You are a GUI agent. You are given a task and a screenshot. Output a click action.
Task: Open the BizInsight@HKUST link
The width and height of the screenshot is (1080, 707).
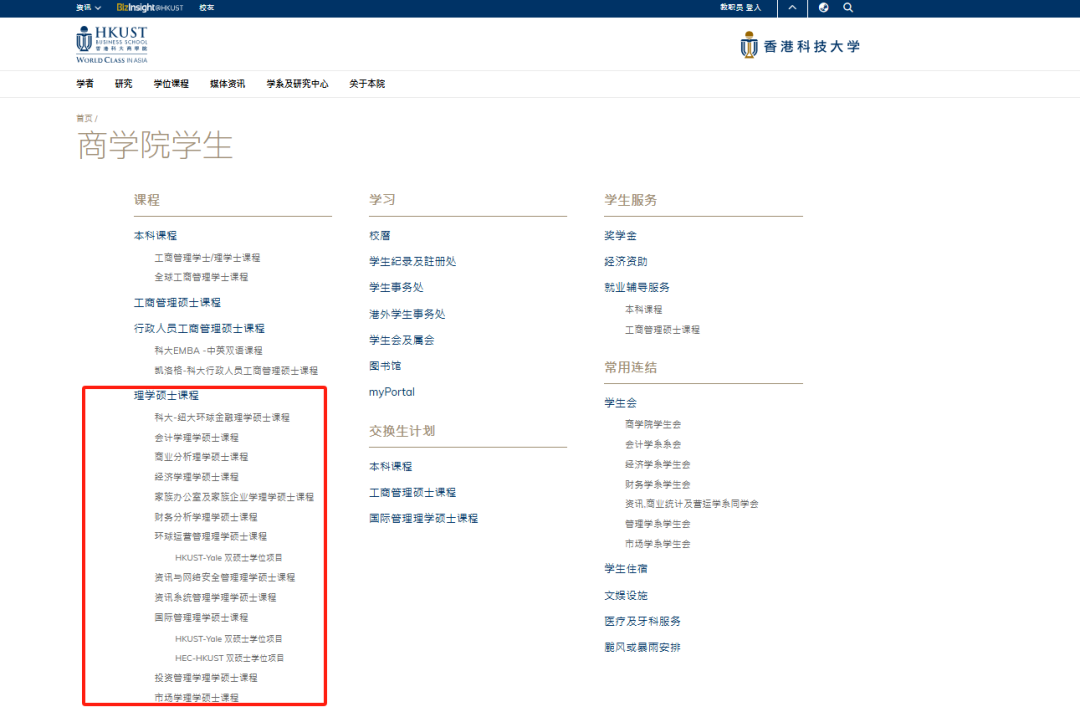[149, 8]
